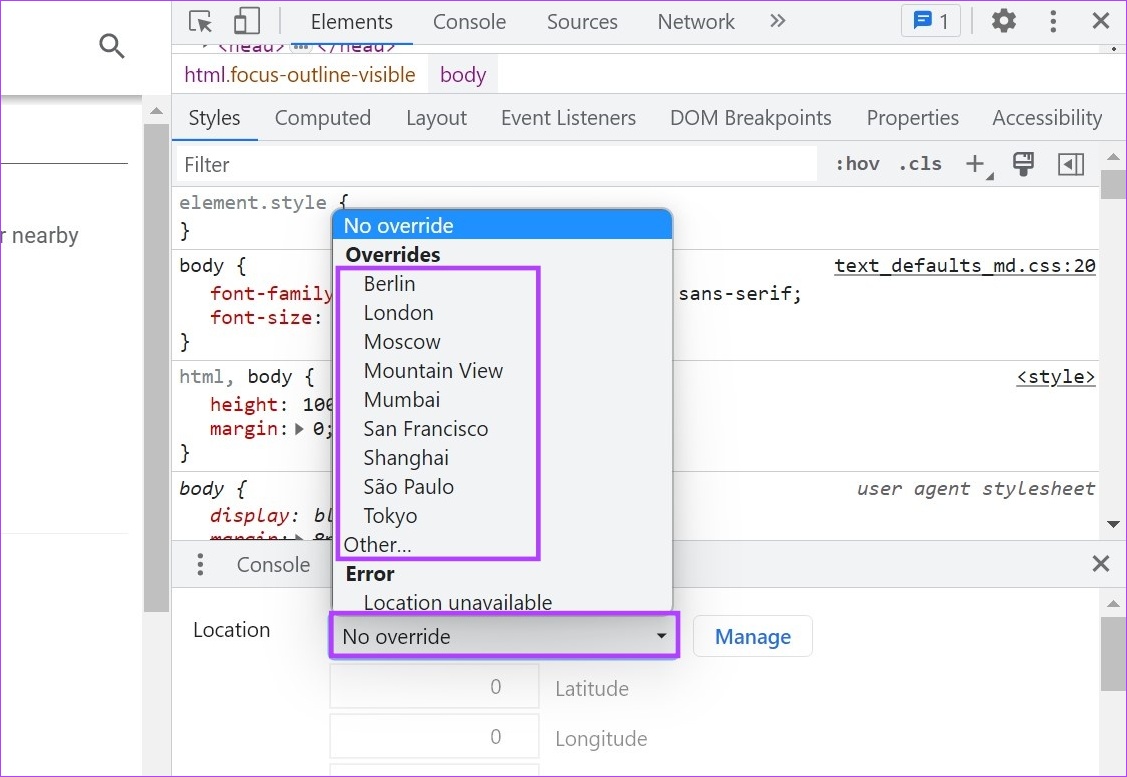1127x777 pixels.
Task: Open hidden panels via the chevron menu
Action: coord(778,20)
